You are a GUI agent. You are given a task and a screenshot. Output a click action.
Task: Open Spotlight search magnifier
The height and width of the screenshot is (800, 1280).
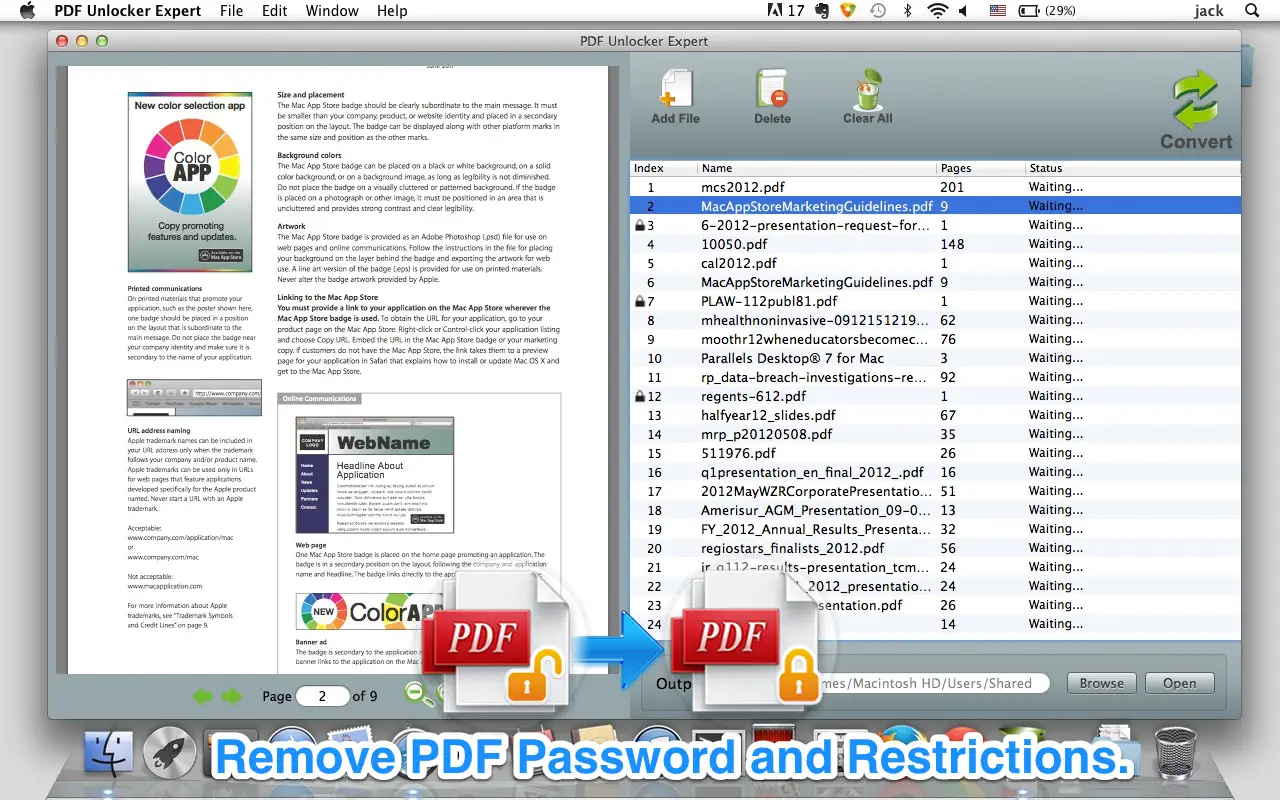[1252, 11]
